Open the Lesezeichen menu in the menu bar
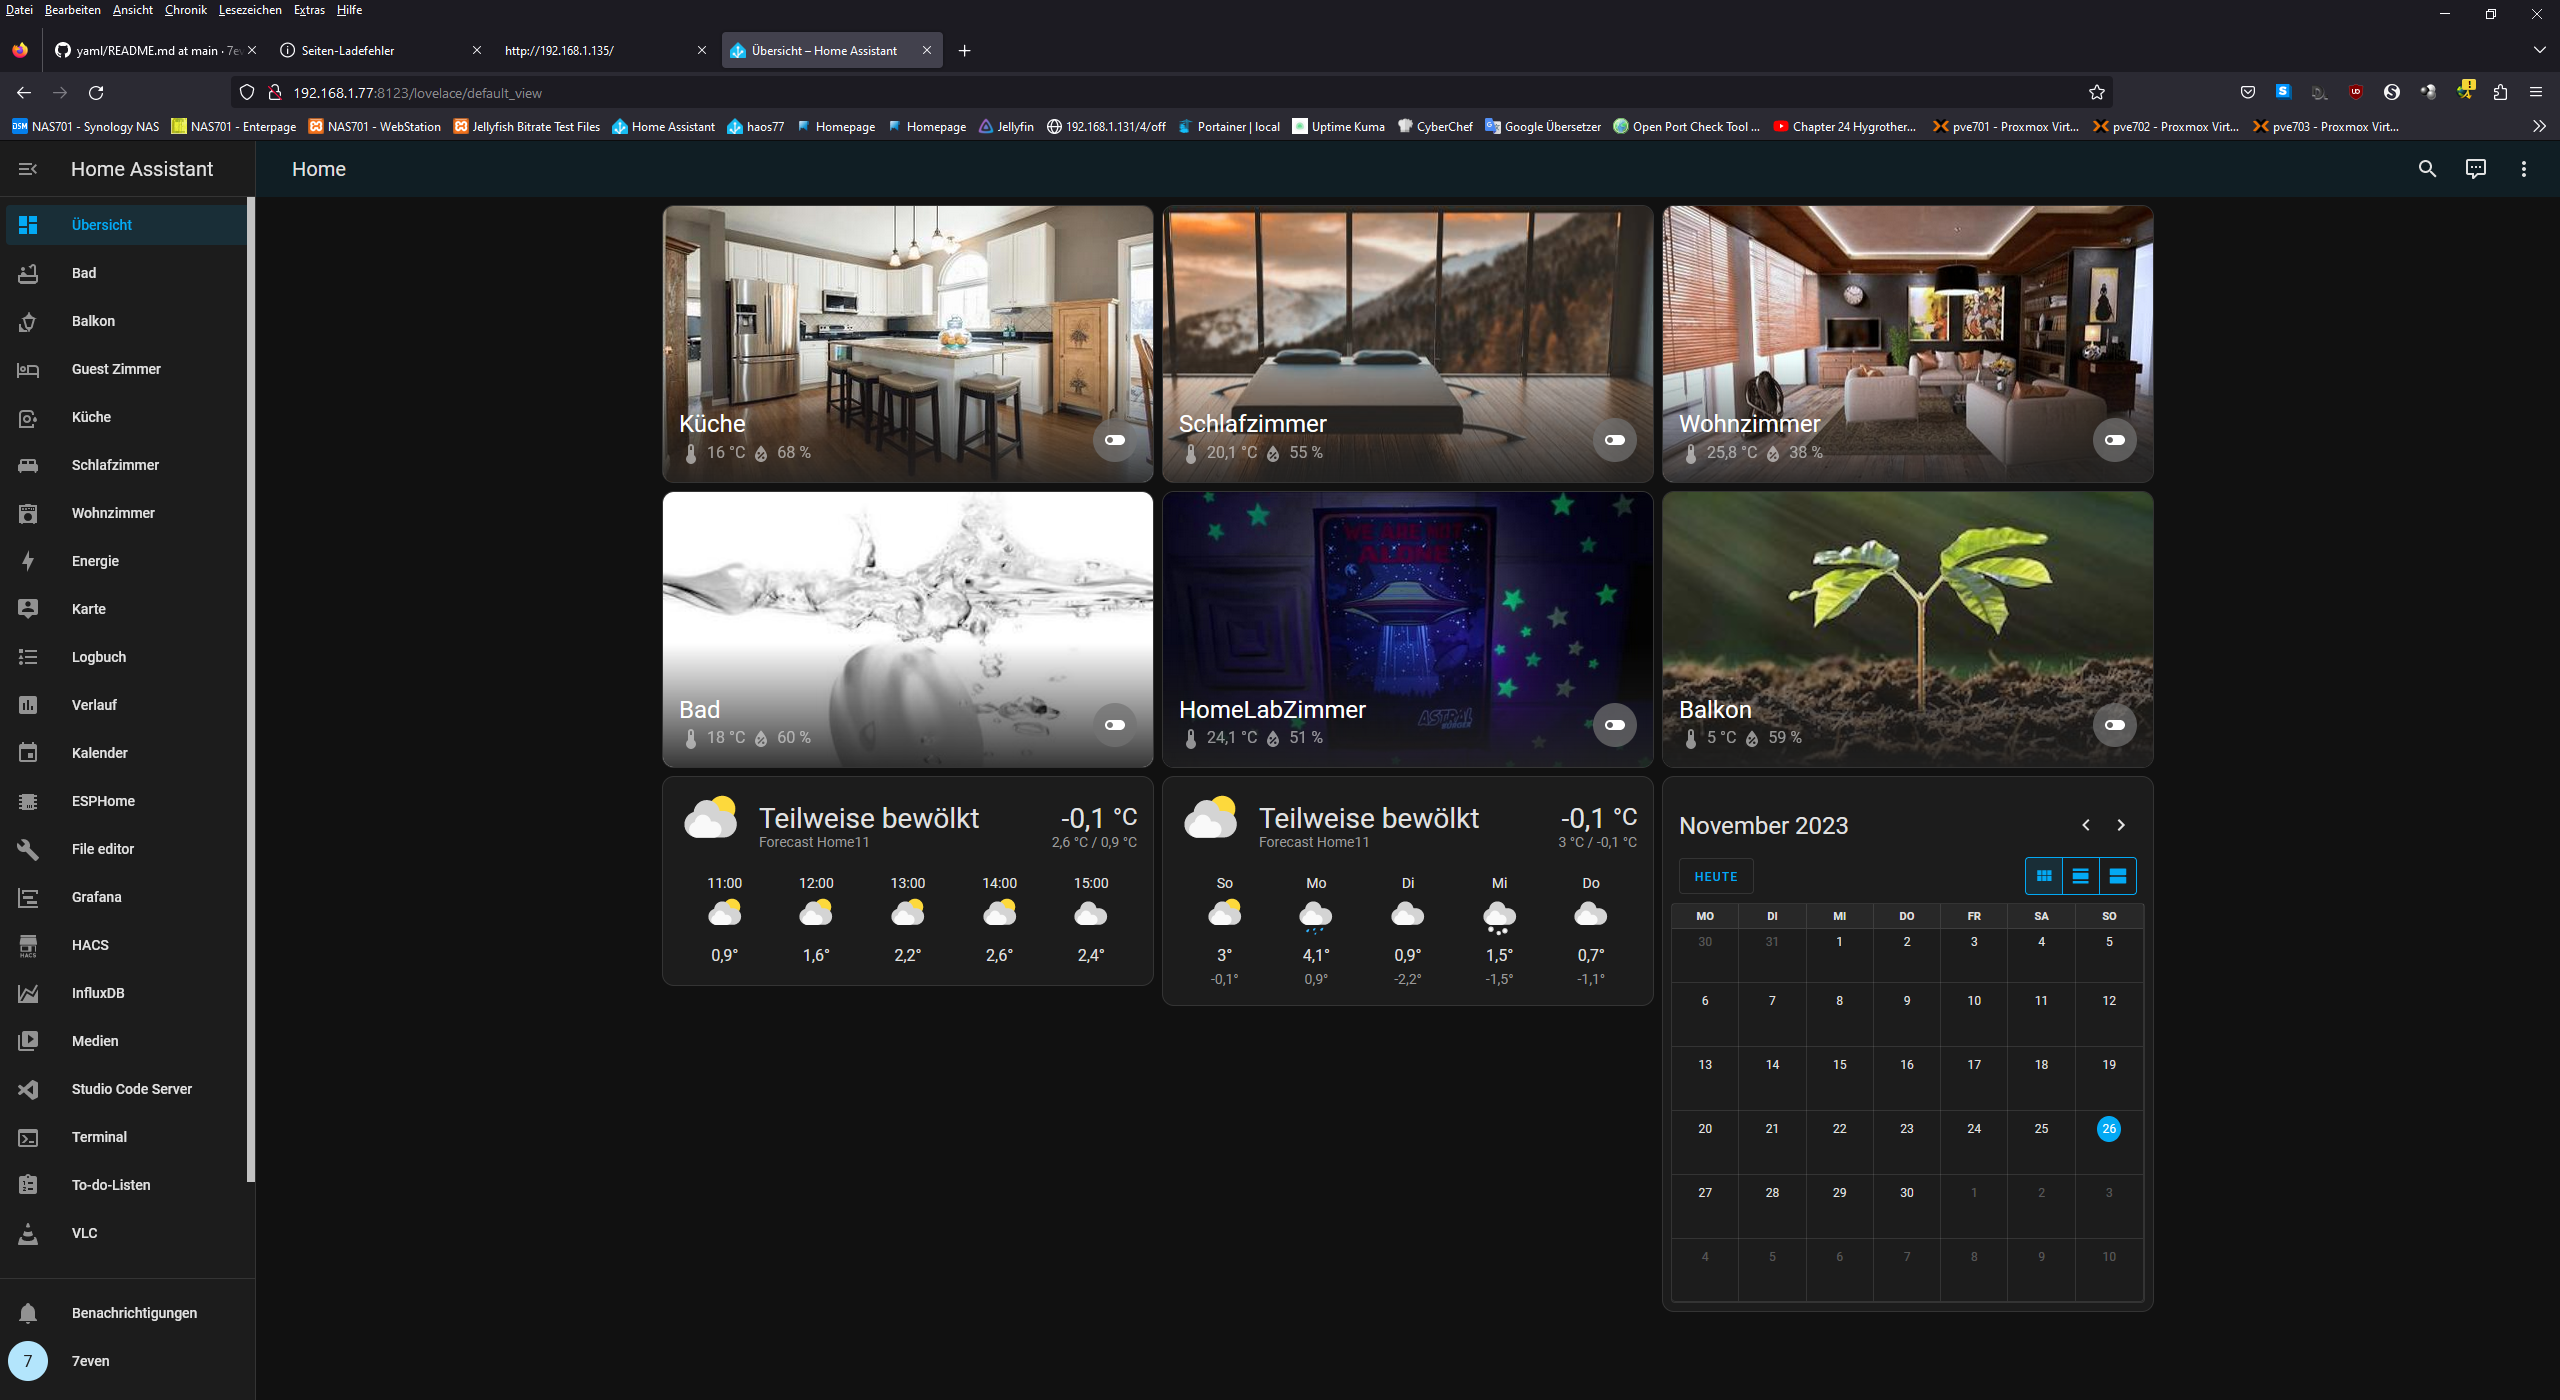 [250, 10]
